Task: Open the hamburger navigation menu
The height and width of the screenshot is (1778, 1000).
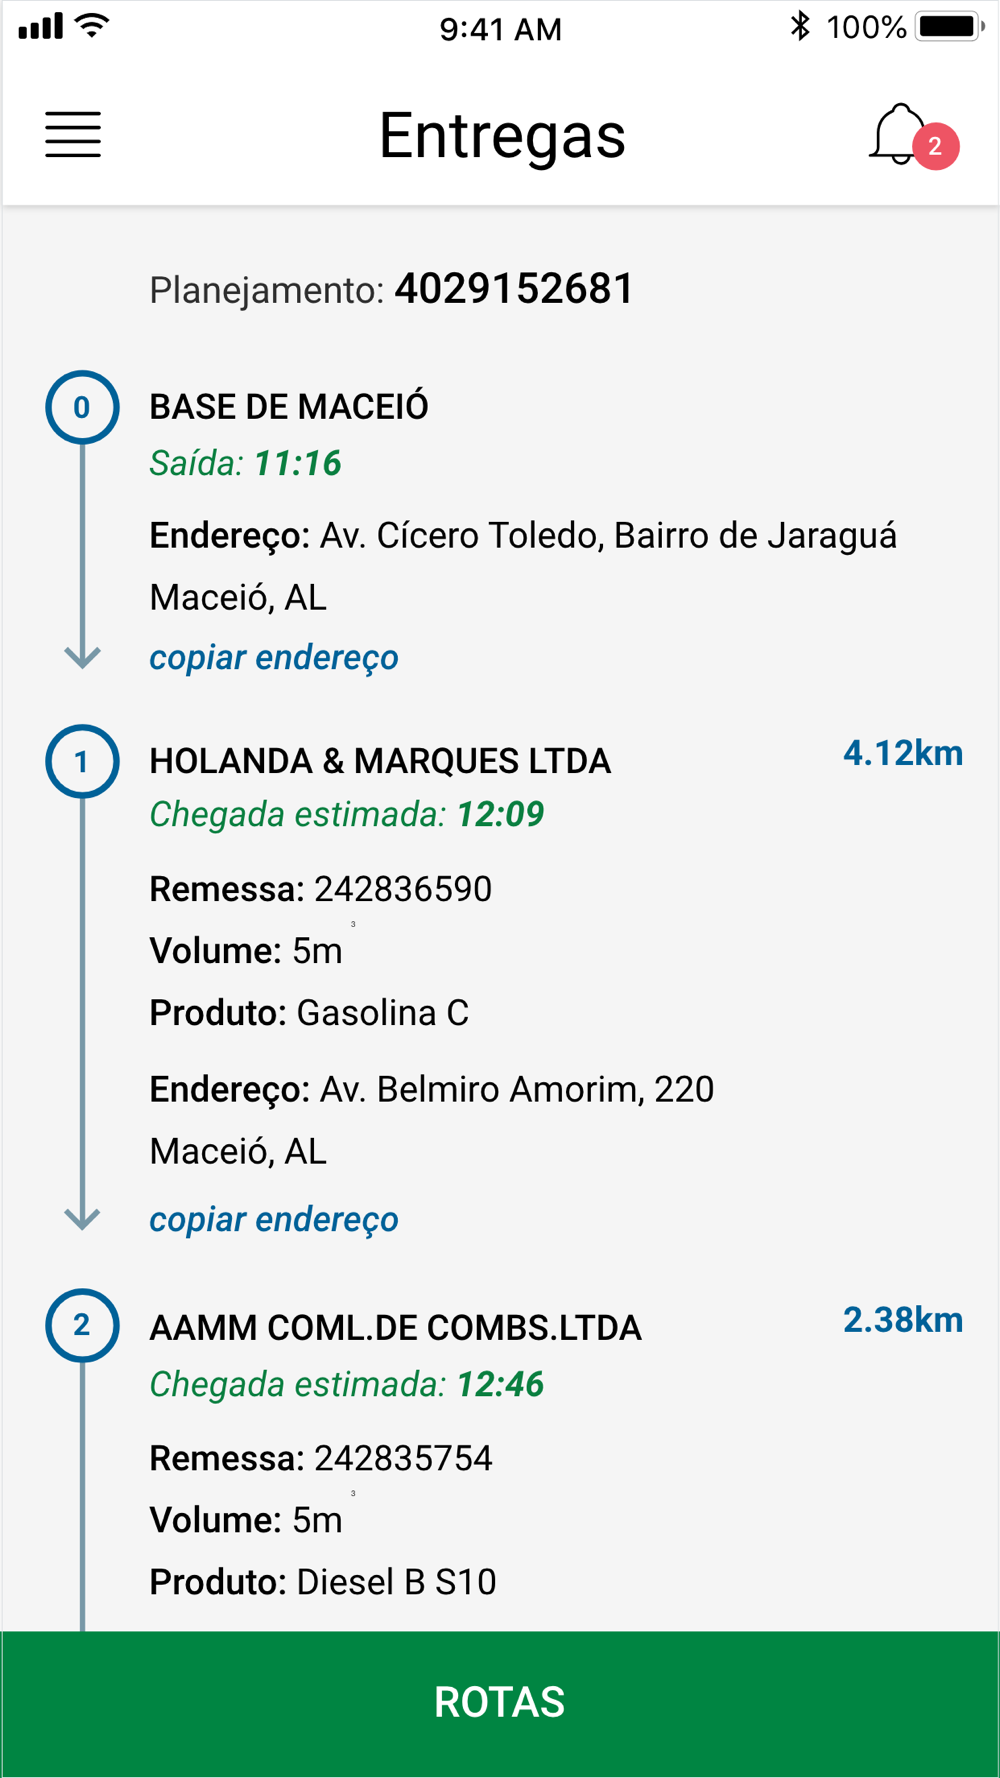Action: point(73,135)
